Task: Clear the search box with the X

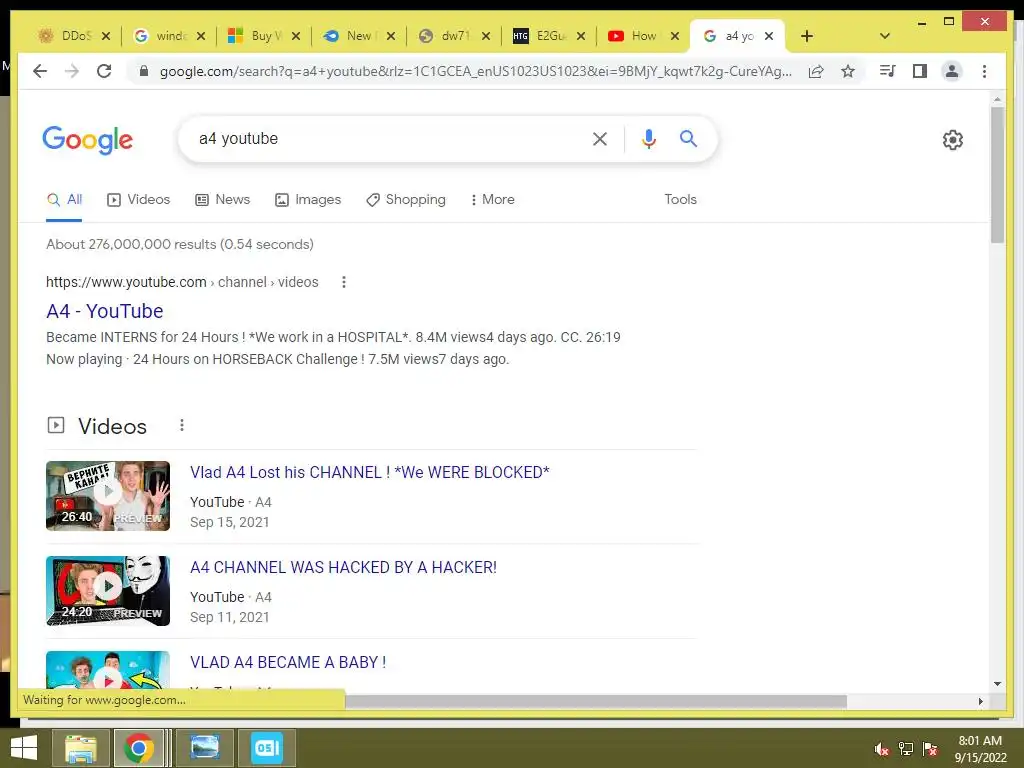Action: (x=600, y=138)
